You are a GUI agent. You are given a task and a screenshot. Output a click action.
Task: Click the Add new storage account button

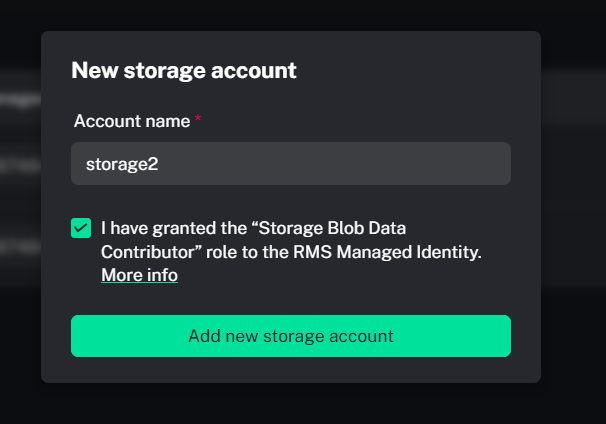291,336
